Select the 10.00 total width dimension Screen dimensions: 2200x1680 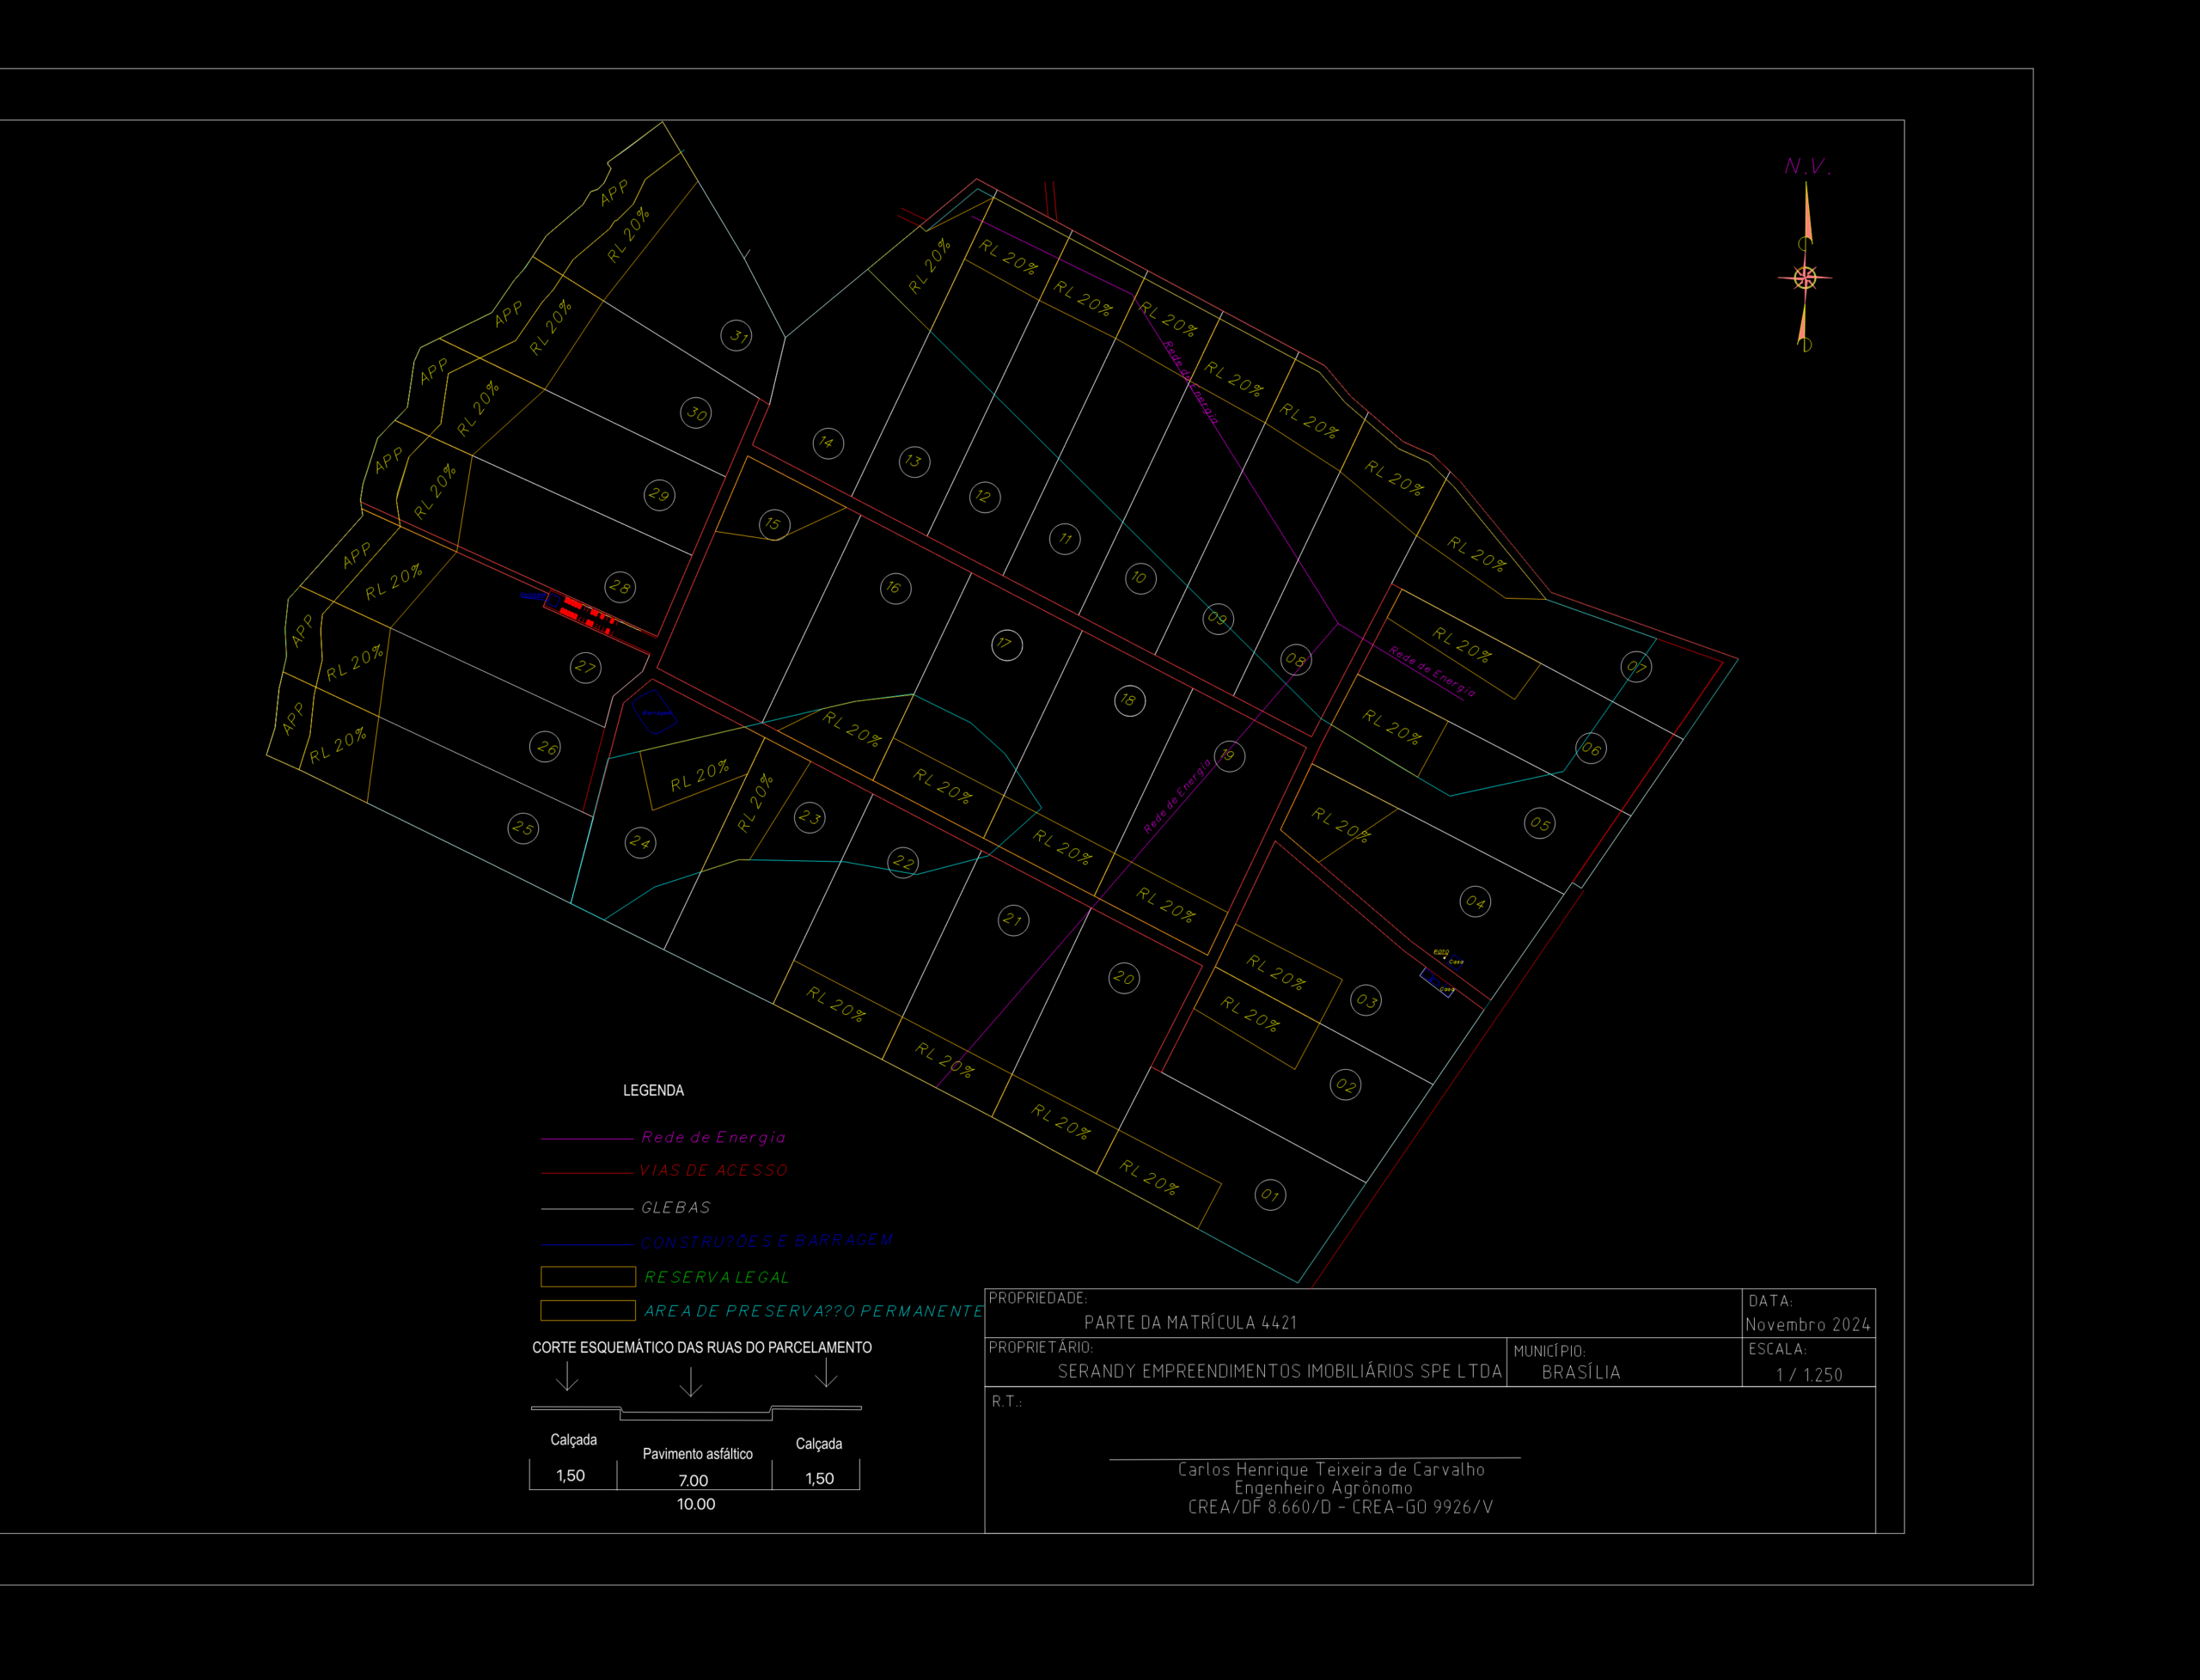(696, 1504)
